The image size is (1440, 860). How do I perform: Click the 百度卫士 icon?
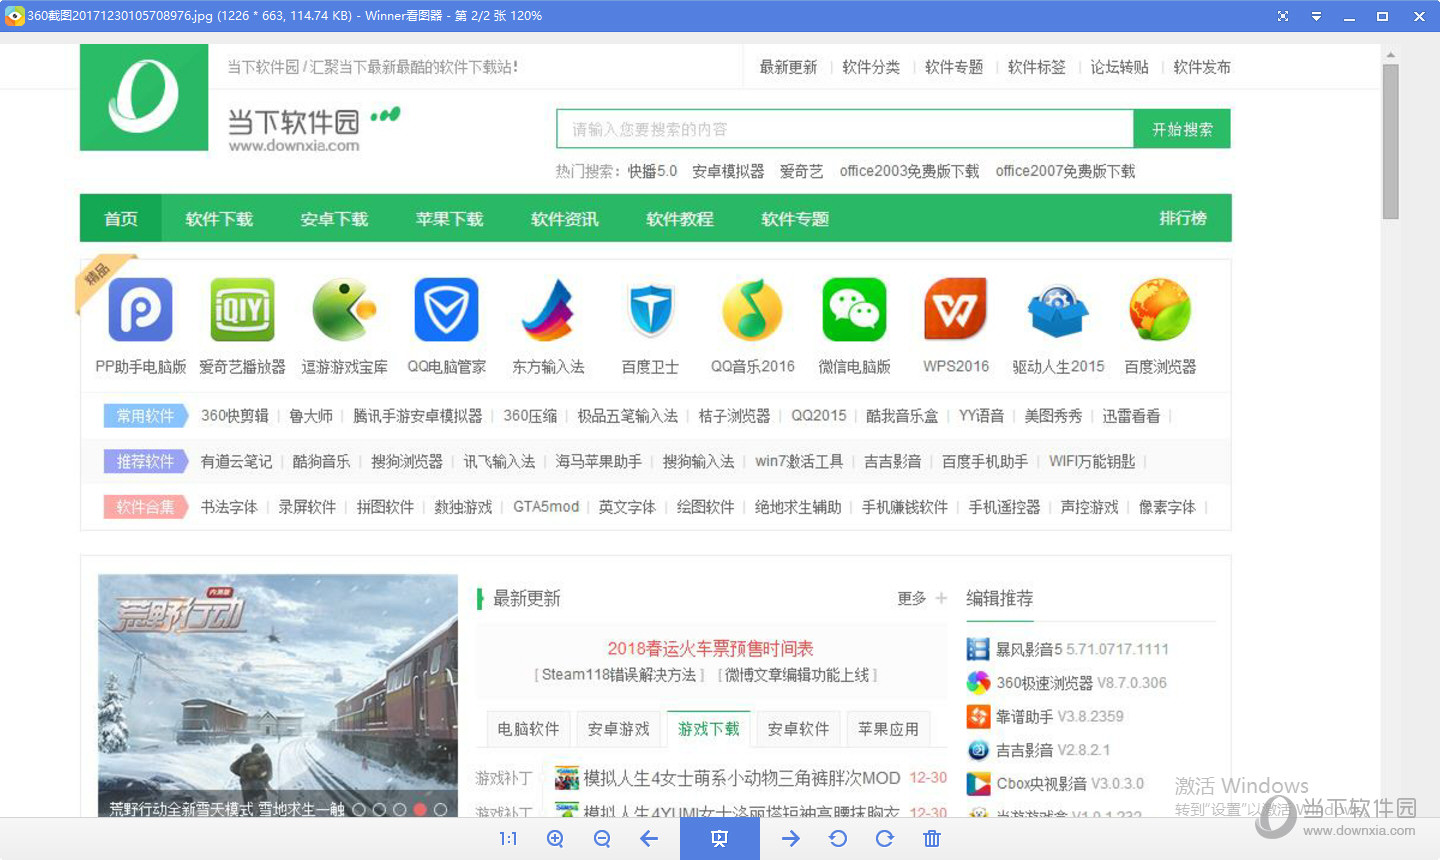[x=651, y=310]
